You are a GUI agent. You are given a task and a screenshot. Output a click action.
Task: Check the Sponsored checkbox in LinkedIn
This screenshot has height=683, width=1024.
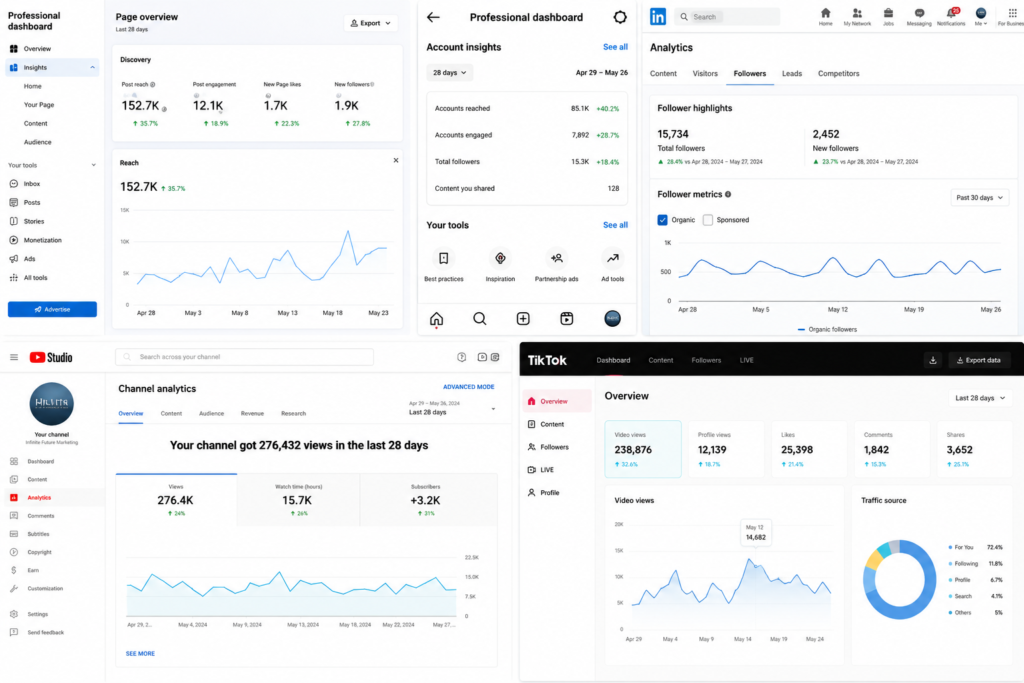707,220
